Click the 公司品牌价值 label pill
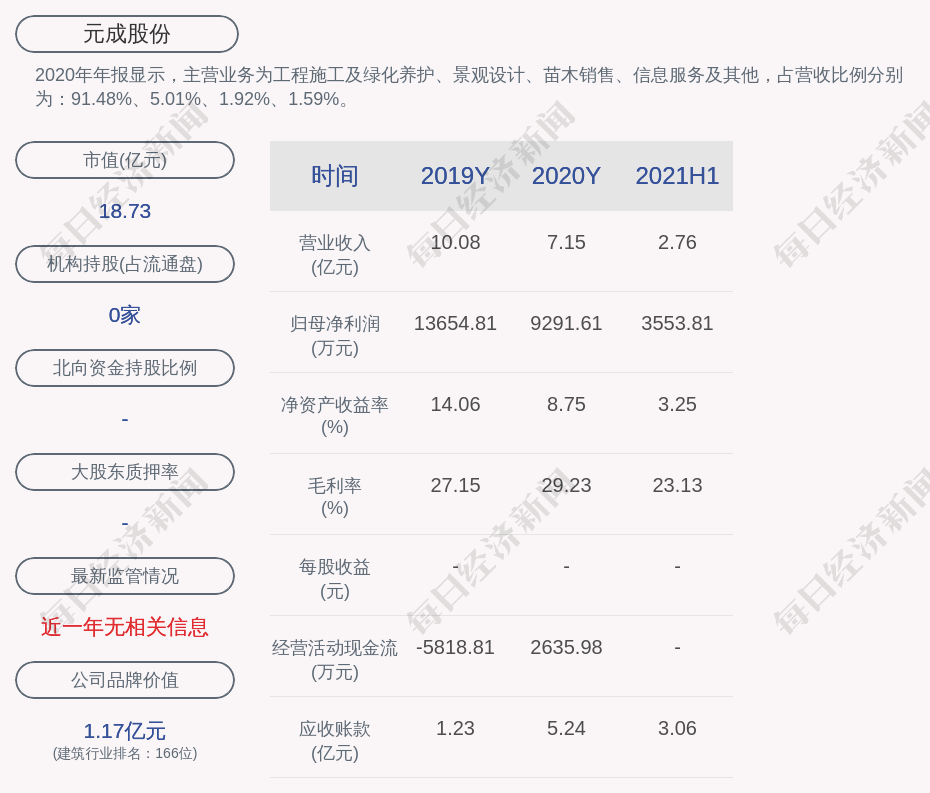Viewport: 930px width, 793px height. point(125,680)
